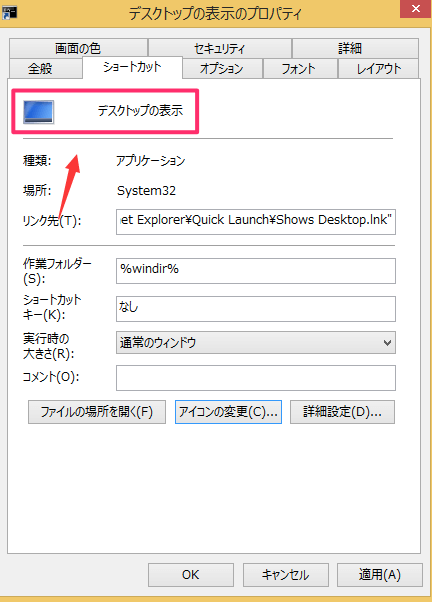
Task: Click the title bar window icon
Action: coord(10,13)
